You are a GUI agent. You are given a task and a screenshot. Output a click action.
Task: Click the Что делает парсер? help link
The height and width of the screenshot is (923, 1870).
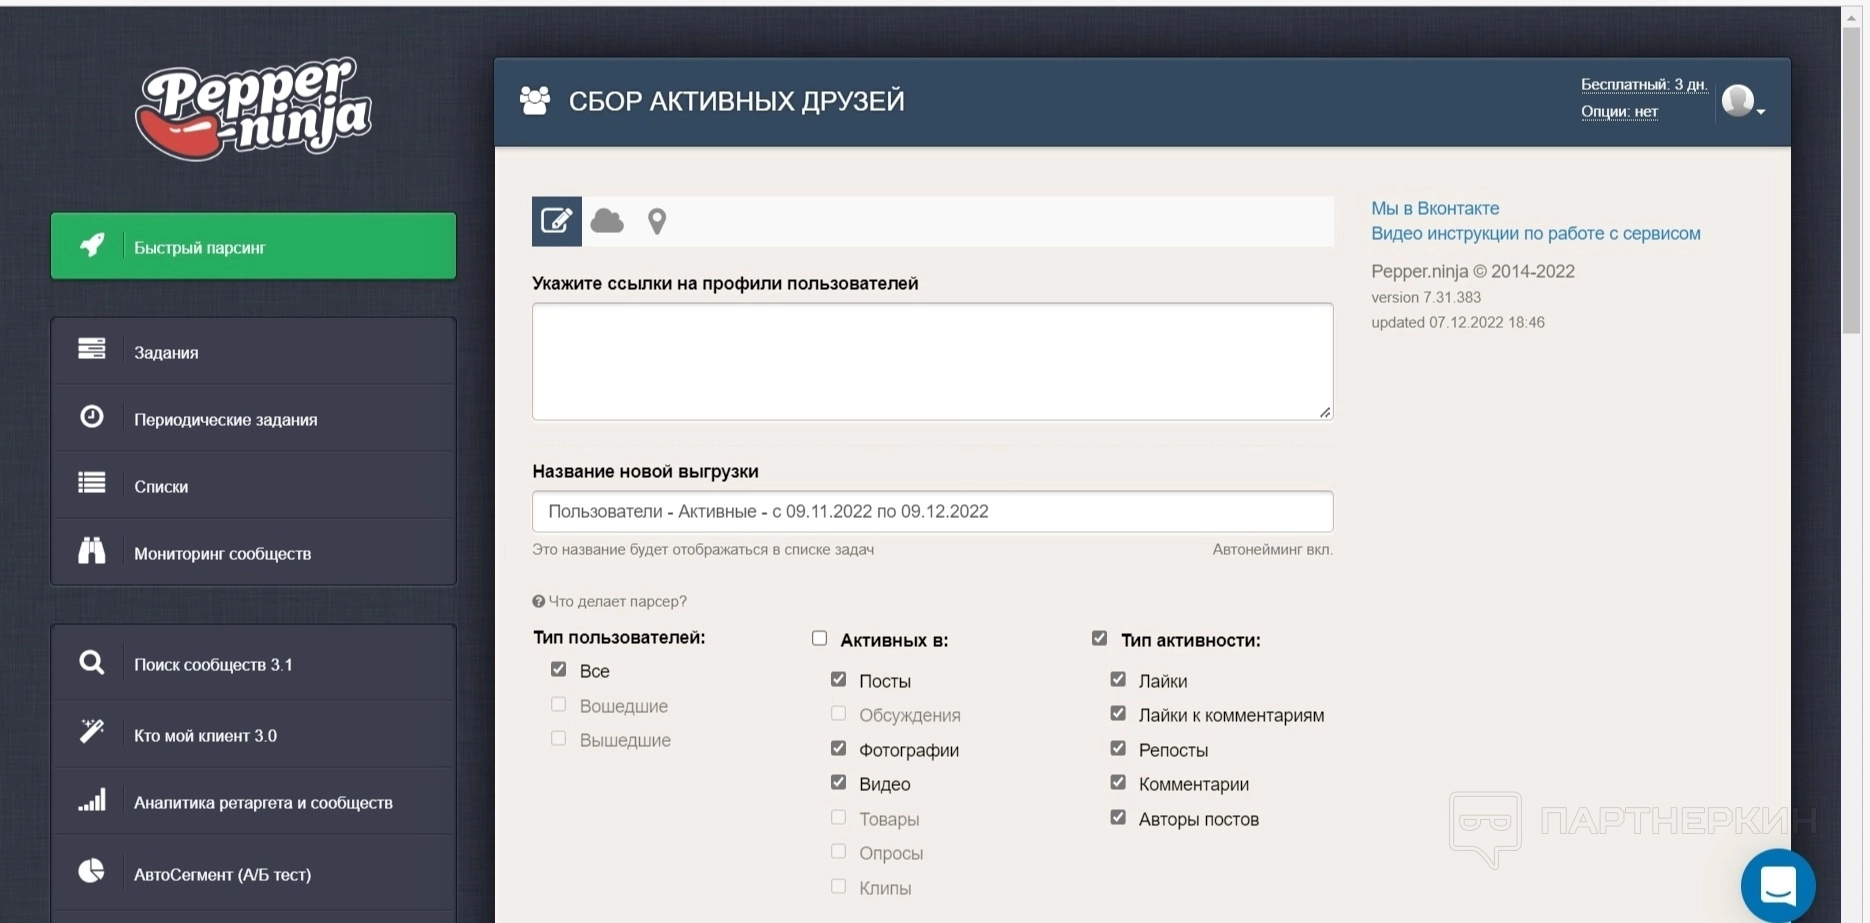pyautogui.click(x=617, y=601)
